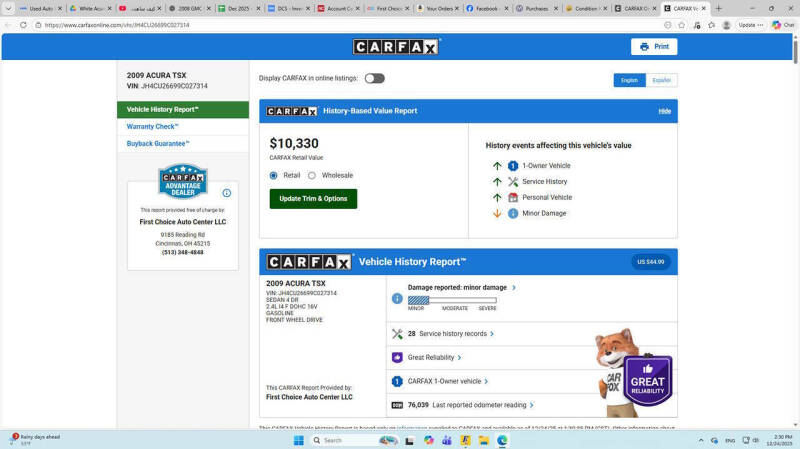Toggle Display CARFAX in online listings
This screenshot has width=800, height=449.
click(x=374, y=78)
